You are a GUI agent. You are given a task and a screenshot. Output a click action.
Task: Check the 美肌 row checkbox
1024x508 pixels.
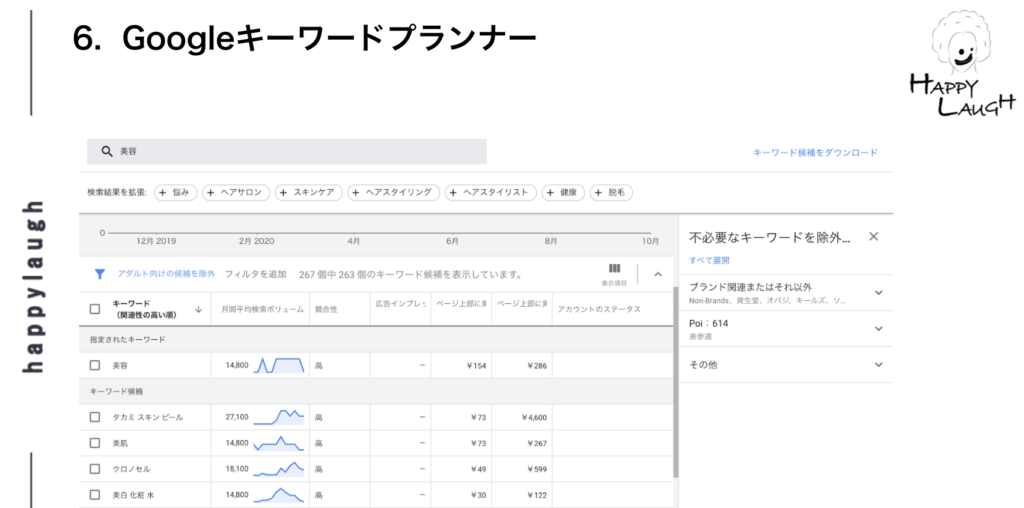(x=95, y=443)
